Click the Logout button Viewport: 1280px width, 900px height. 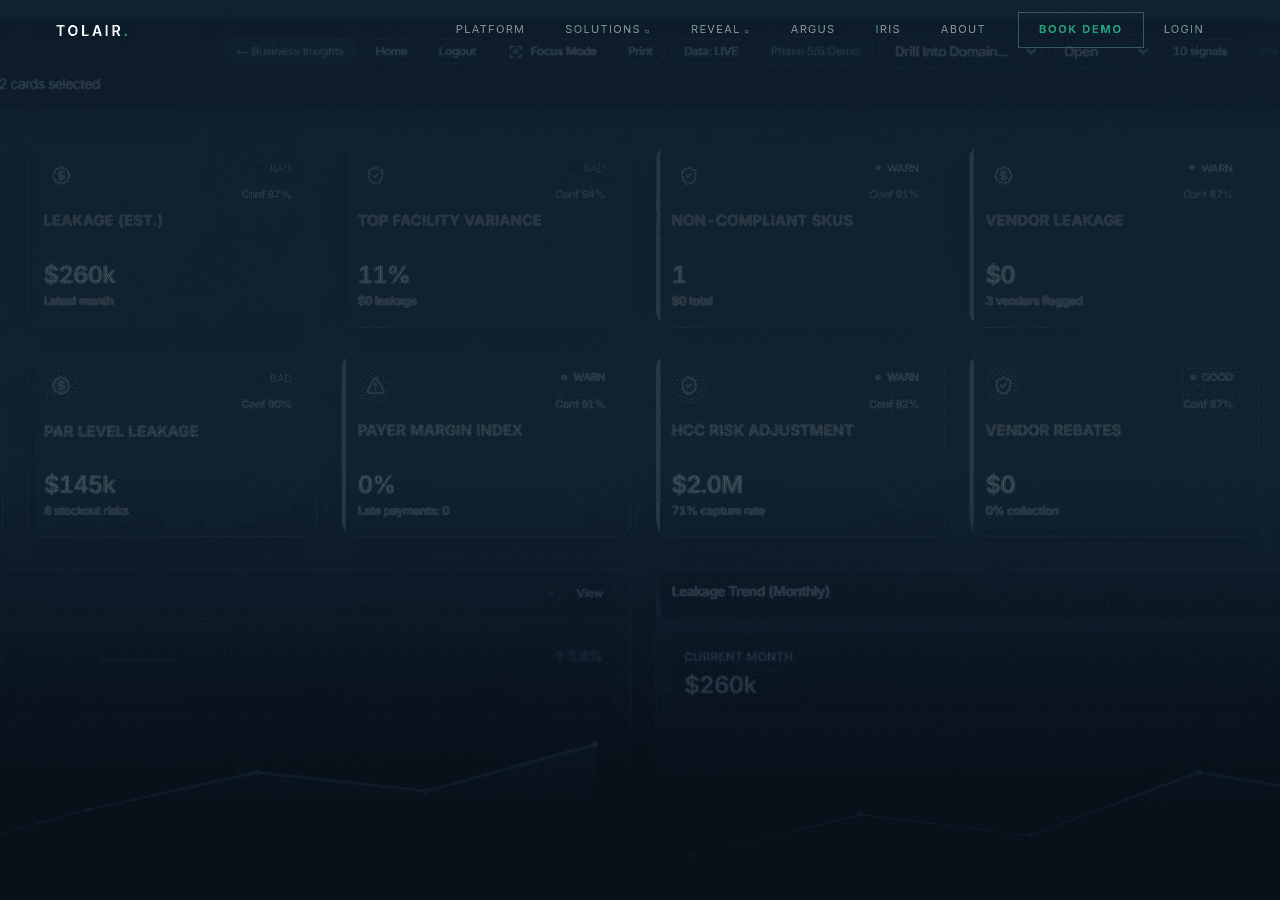[457, 51]
